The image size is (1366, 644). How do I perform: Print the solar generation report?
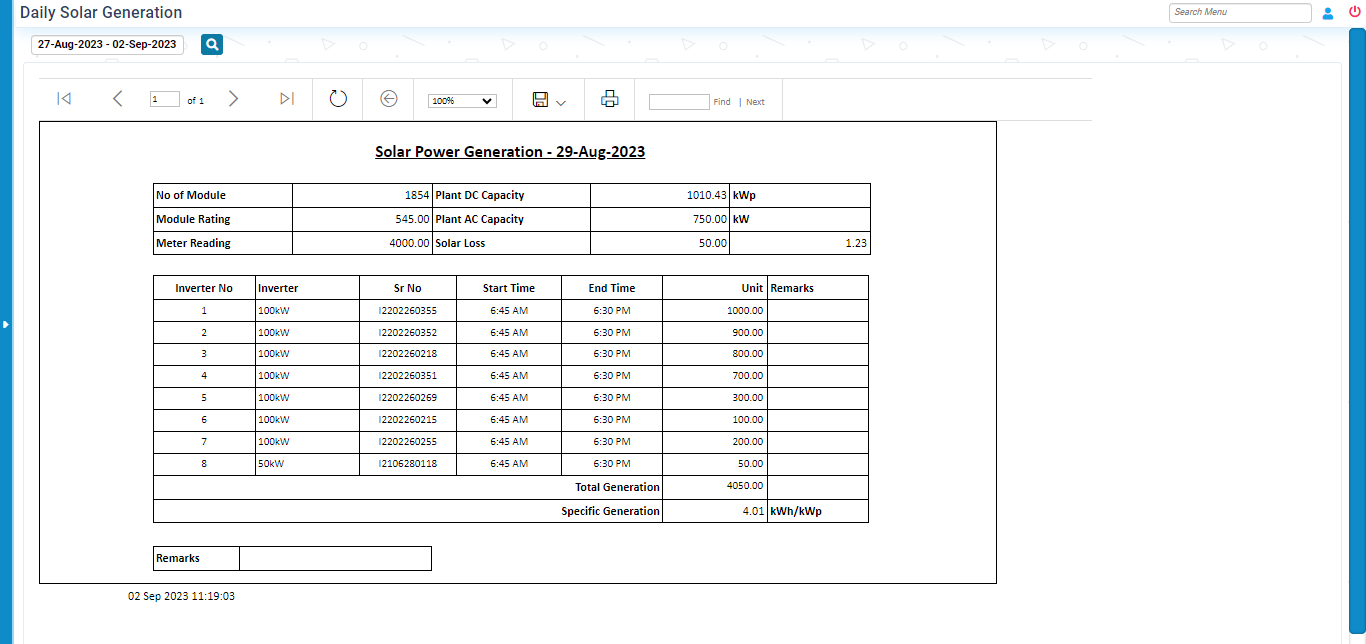(x=610, y=99)
